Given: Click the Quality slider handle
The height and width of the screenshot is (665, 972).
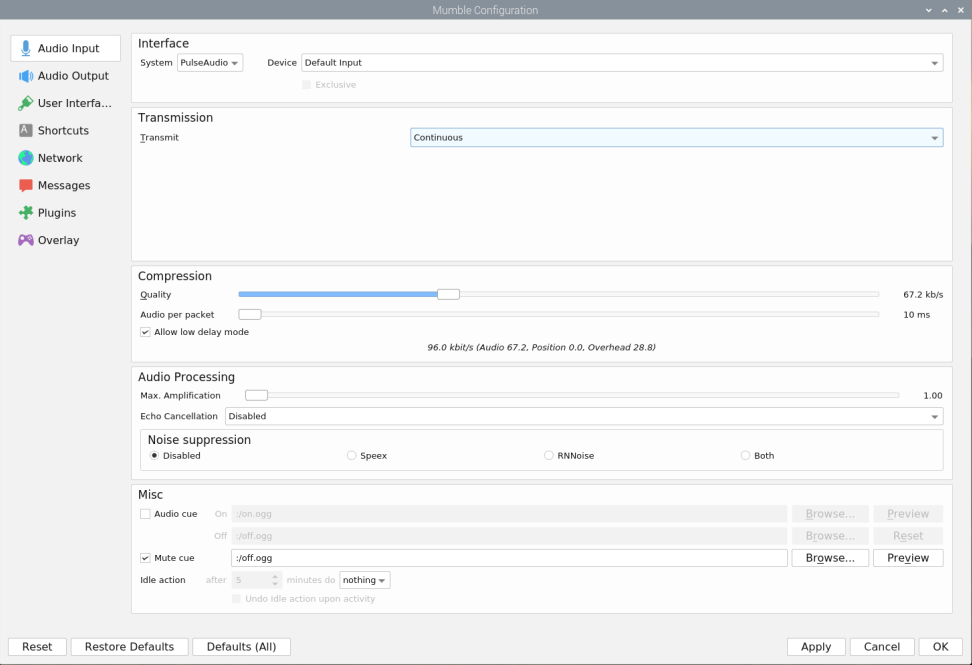Looking at the screenshot, I should (x=448, y=294).
